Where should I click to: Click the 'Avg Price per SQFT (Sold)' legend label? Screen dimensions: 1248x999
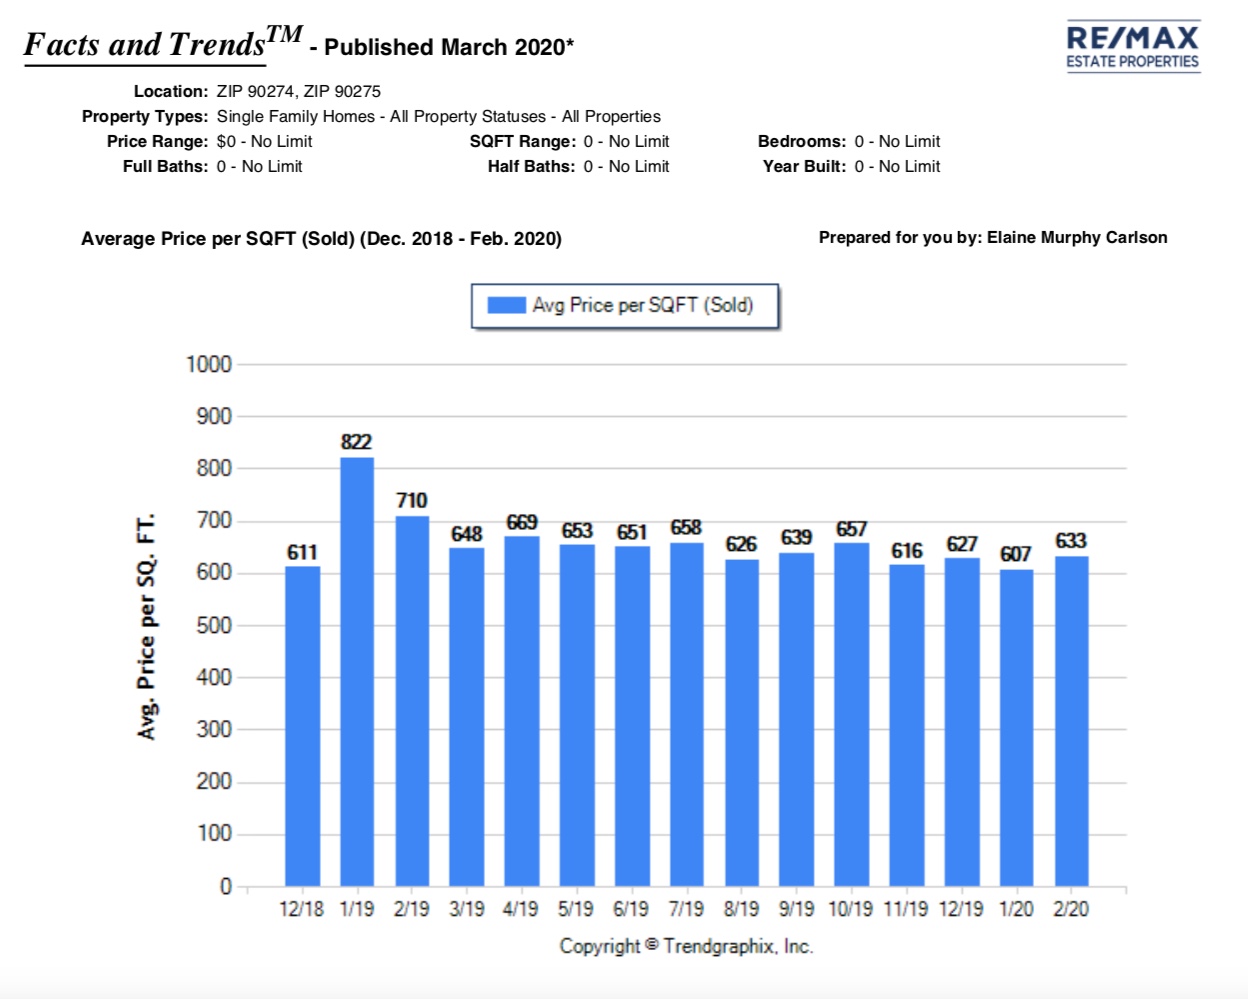643,305
